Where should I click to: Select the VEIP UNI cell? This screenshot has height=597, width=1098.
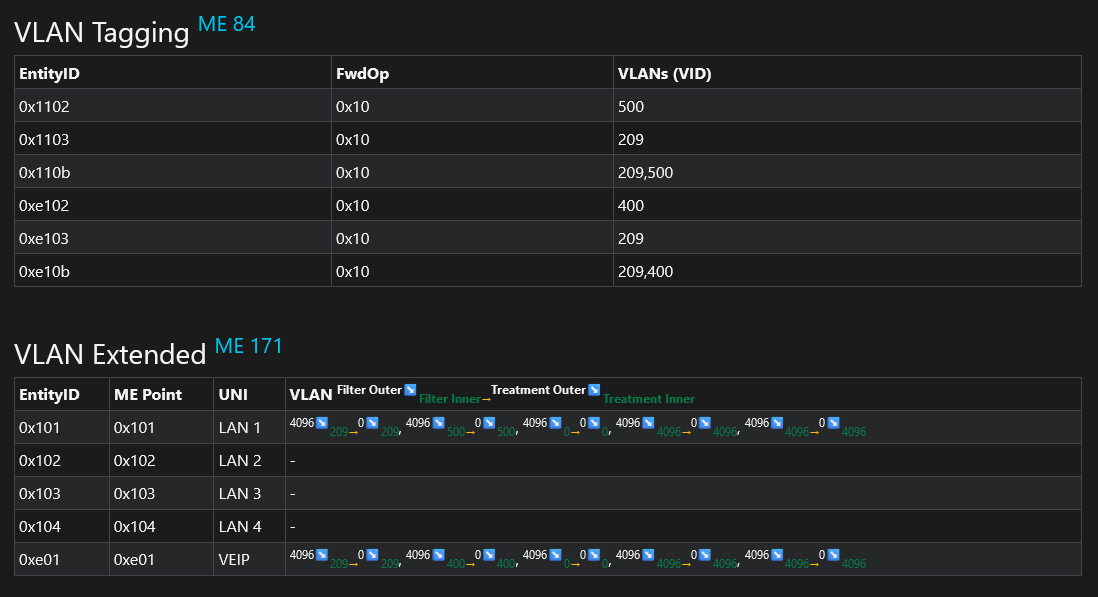pyautogui.click(x=249, y=559)
